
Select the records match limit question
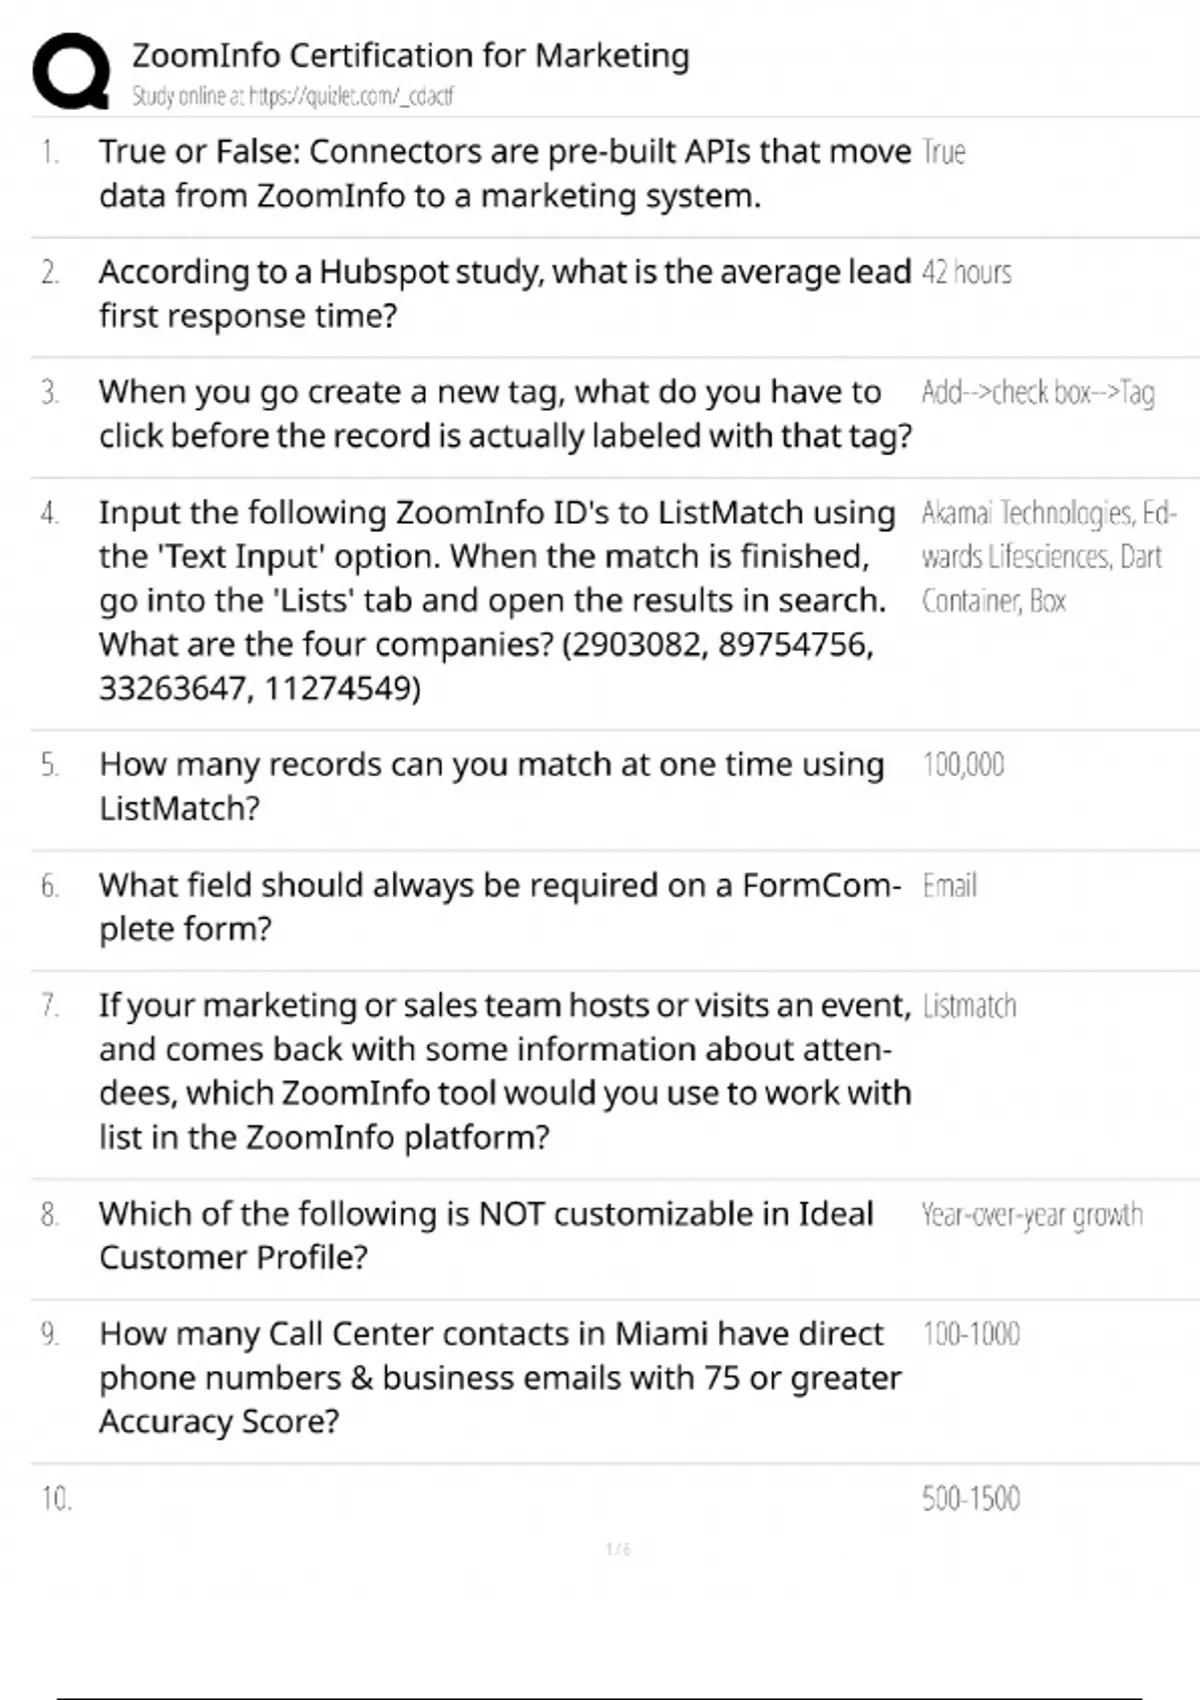pyautogui.click(x=491, y=786)
